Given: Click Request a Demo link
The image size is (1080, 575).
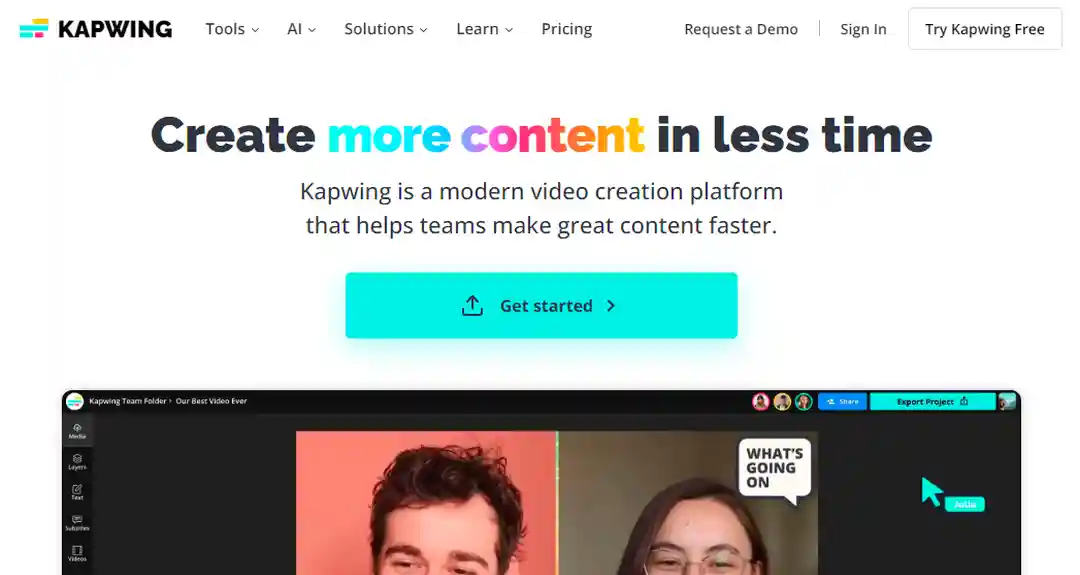Looking at the screenshot, I should coord(740,29).
